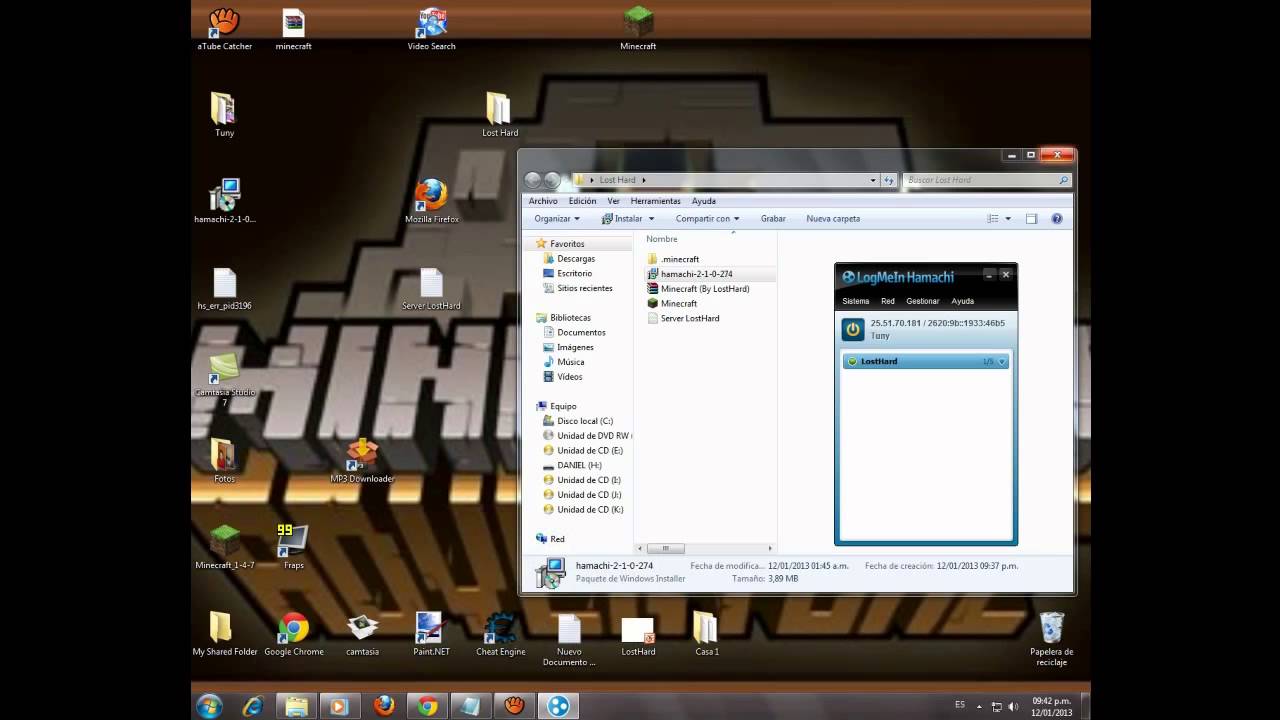Open Windows Media Player taskbar icon
Viewport: 1280px width, 720px height.
point(339,705)
